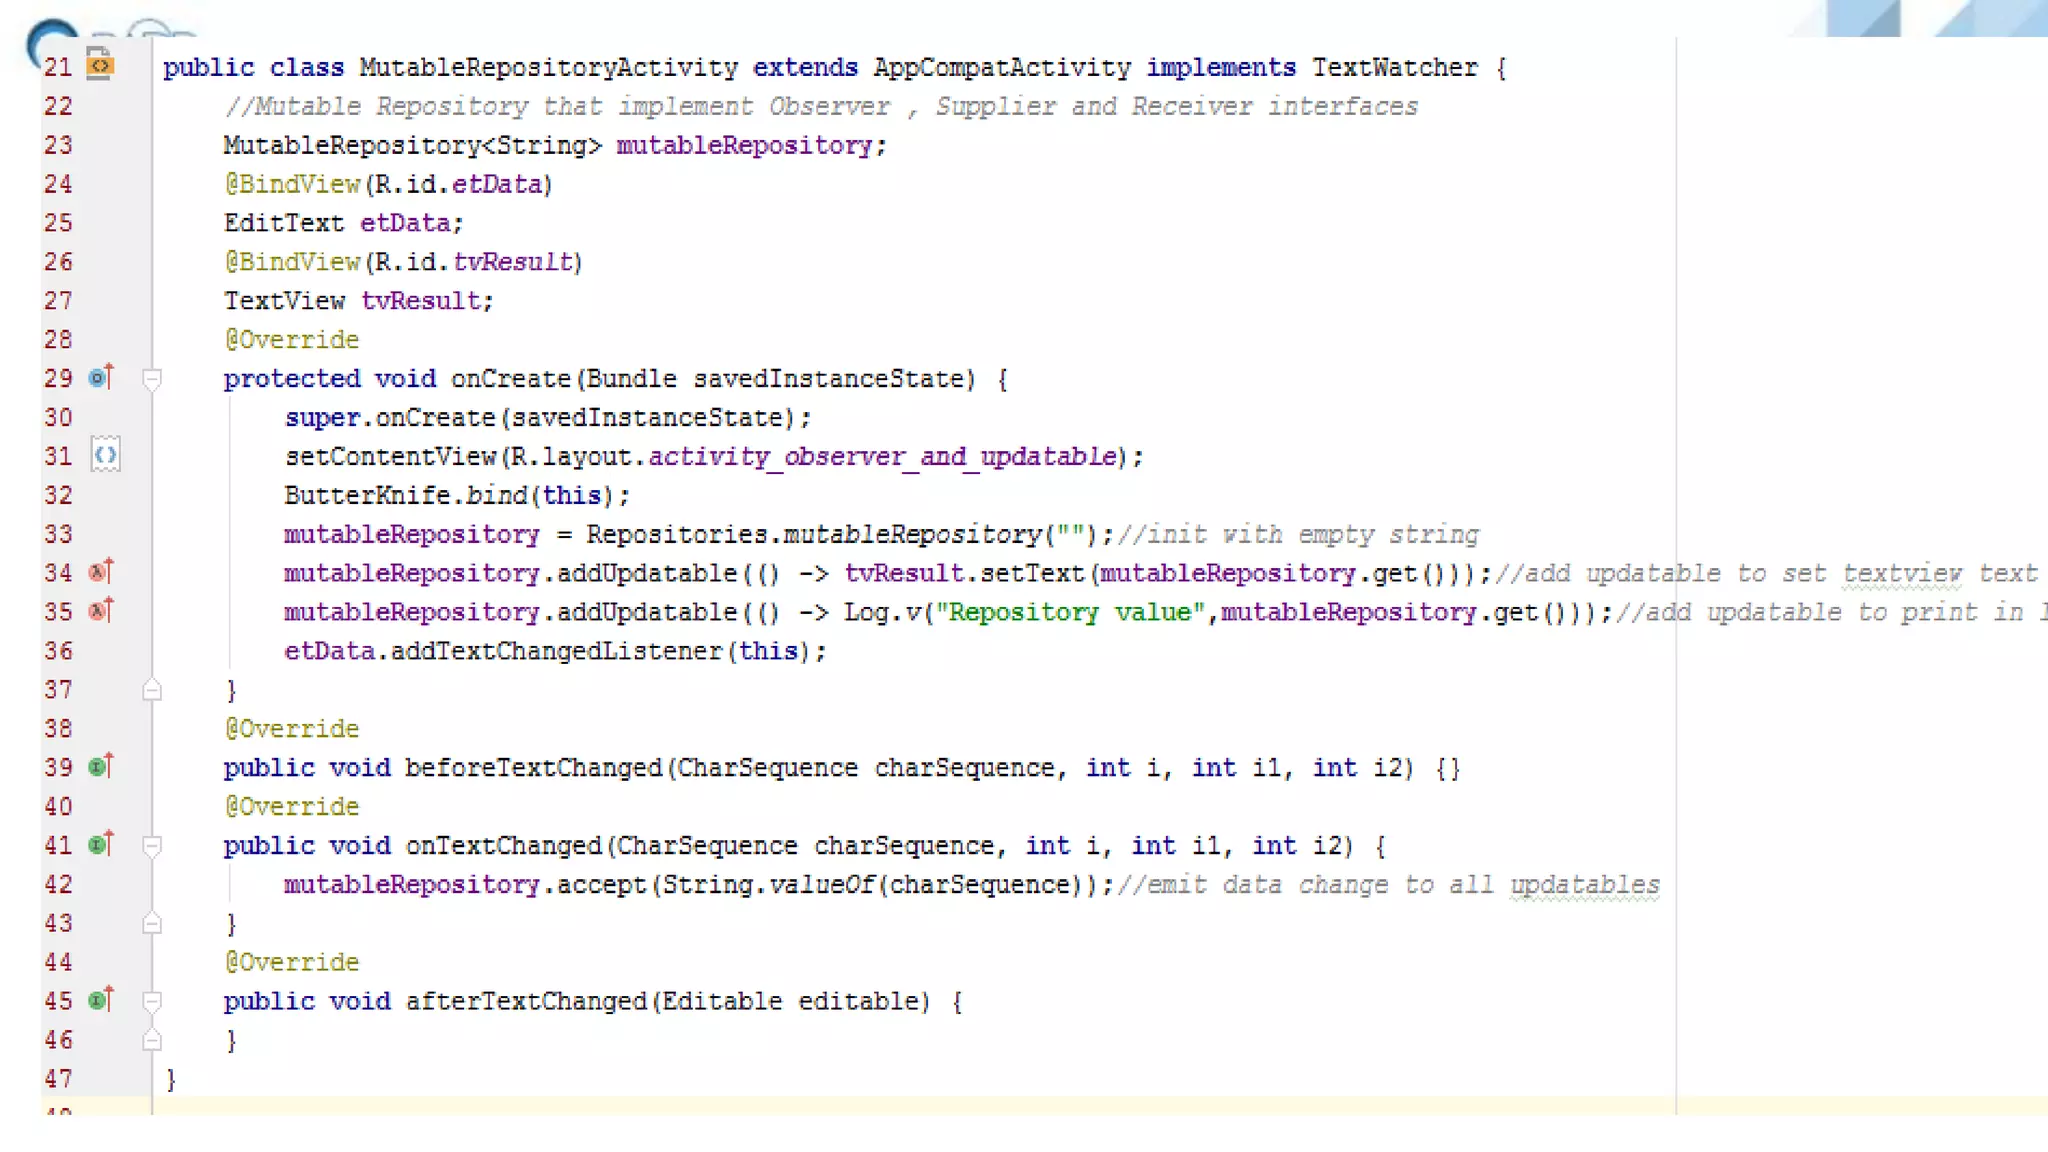Click the layout resource icon on line 31

[105, 456]
